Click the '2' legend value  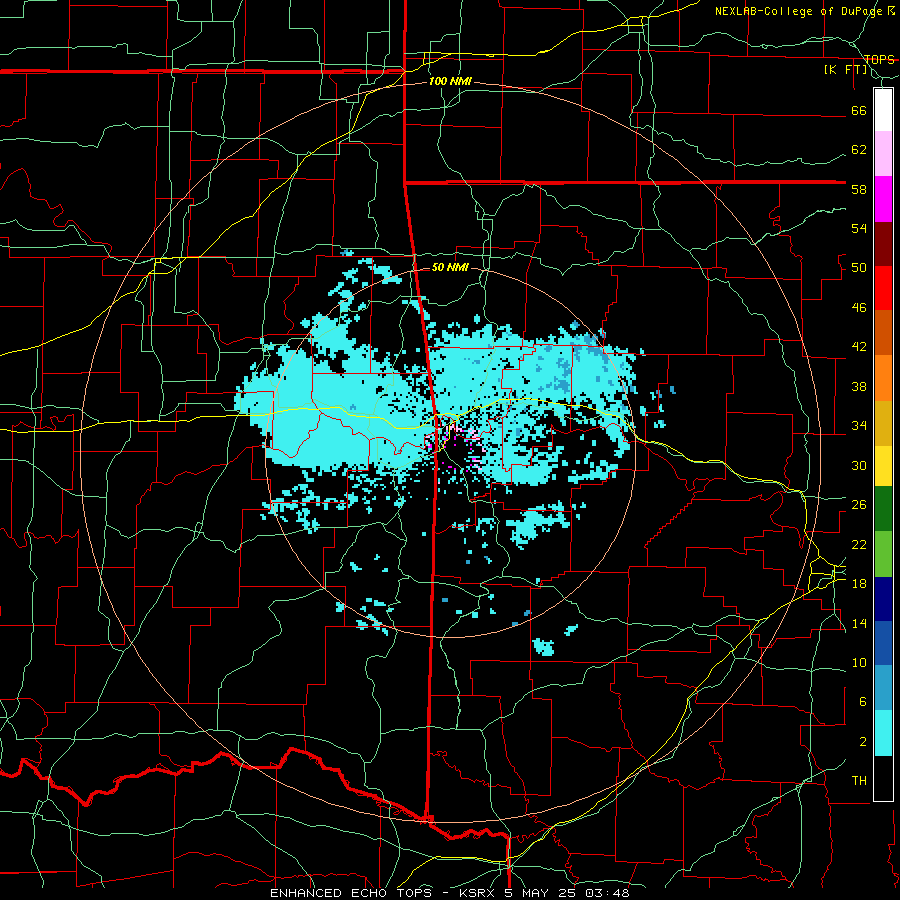(x=863, y=741)
